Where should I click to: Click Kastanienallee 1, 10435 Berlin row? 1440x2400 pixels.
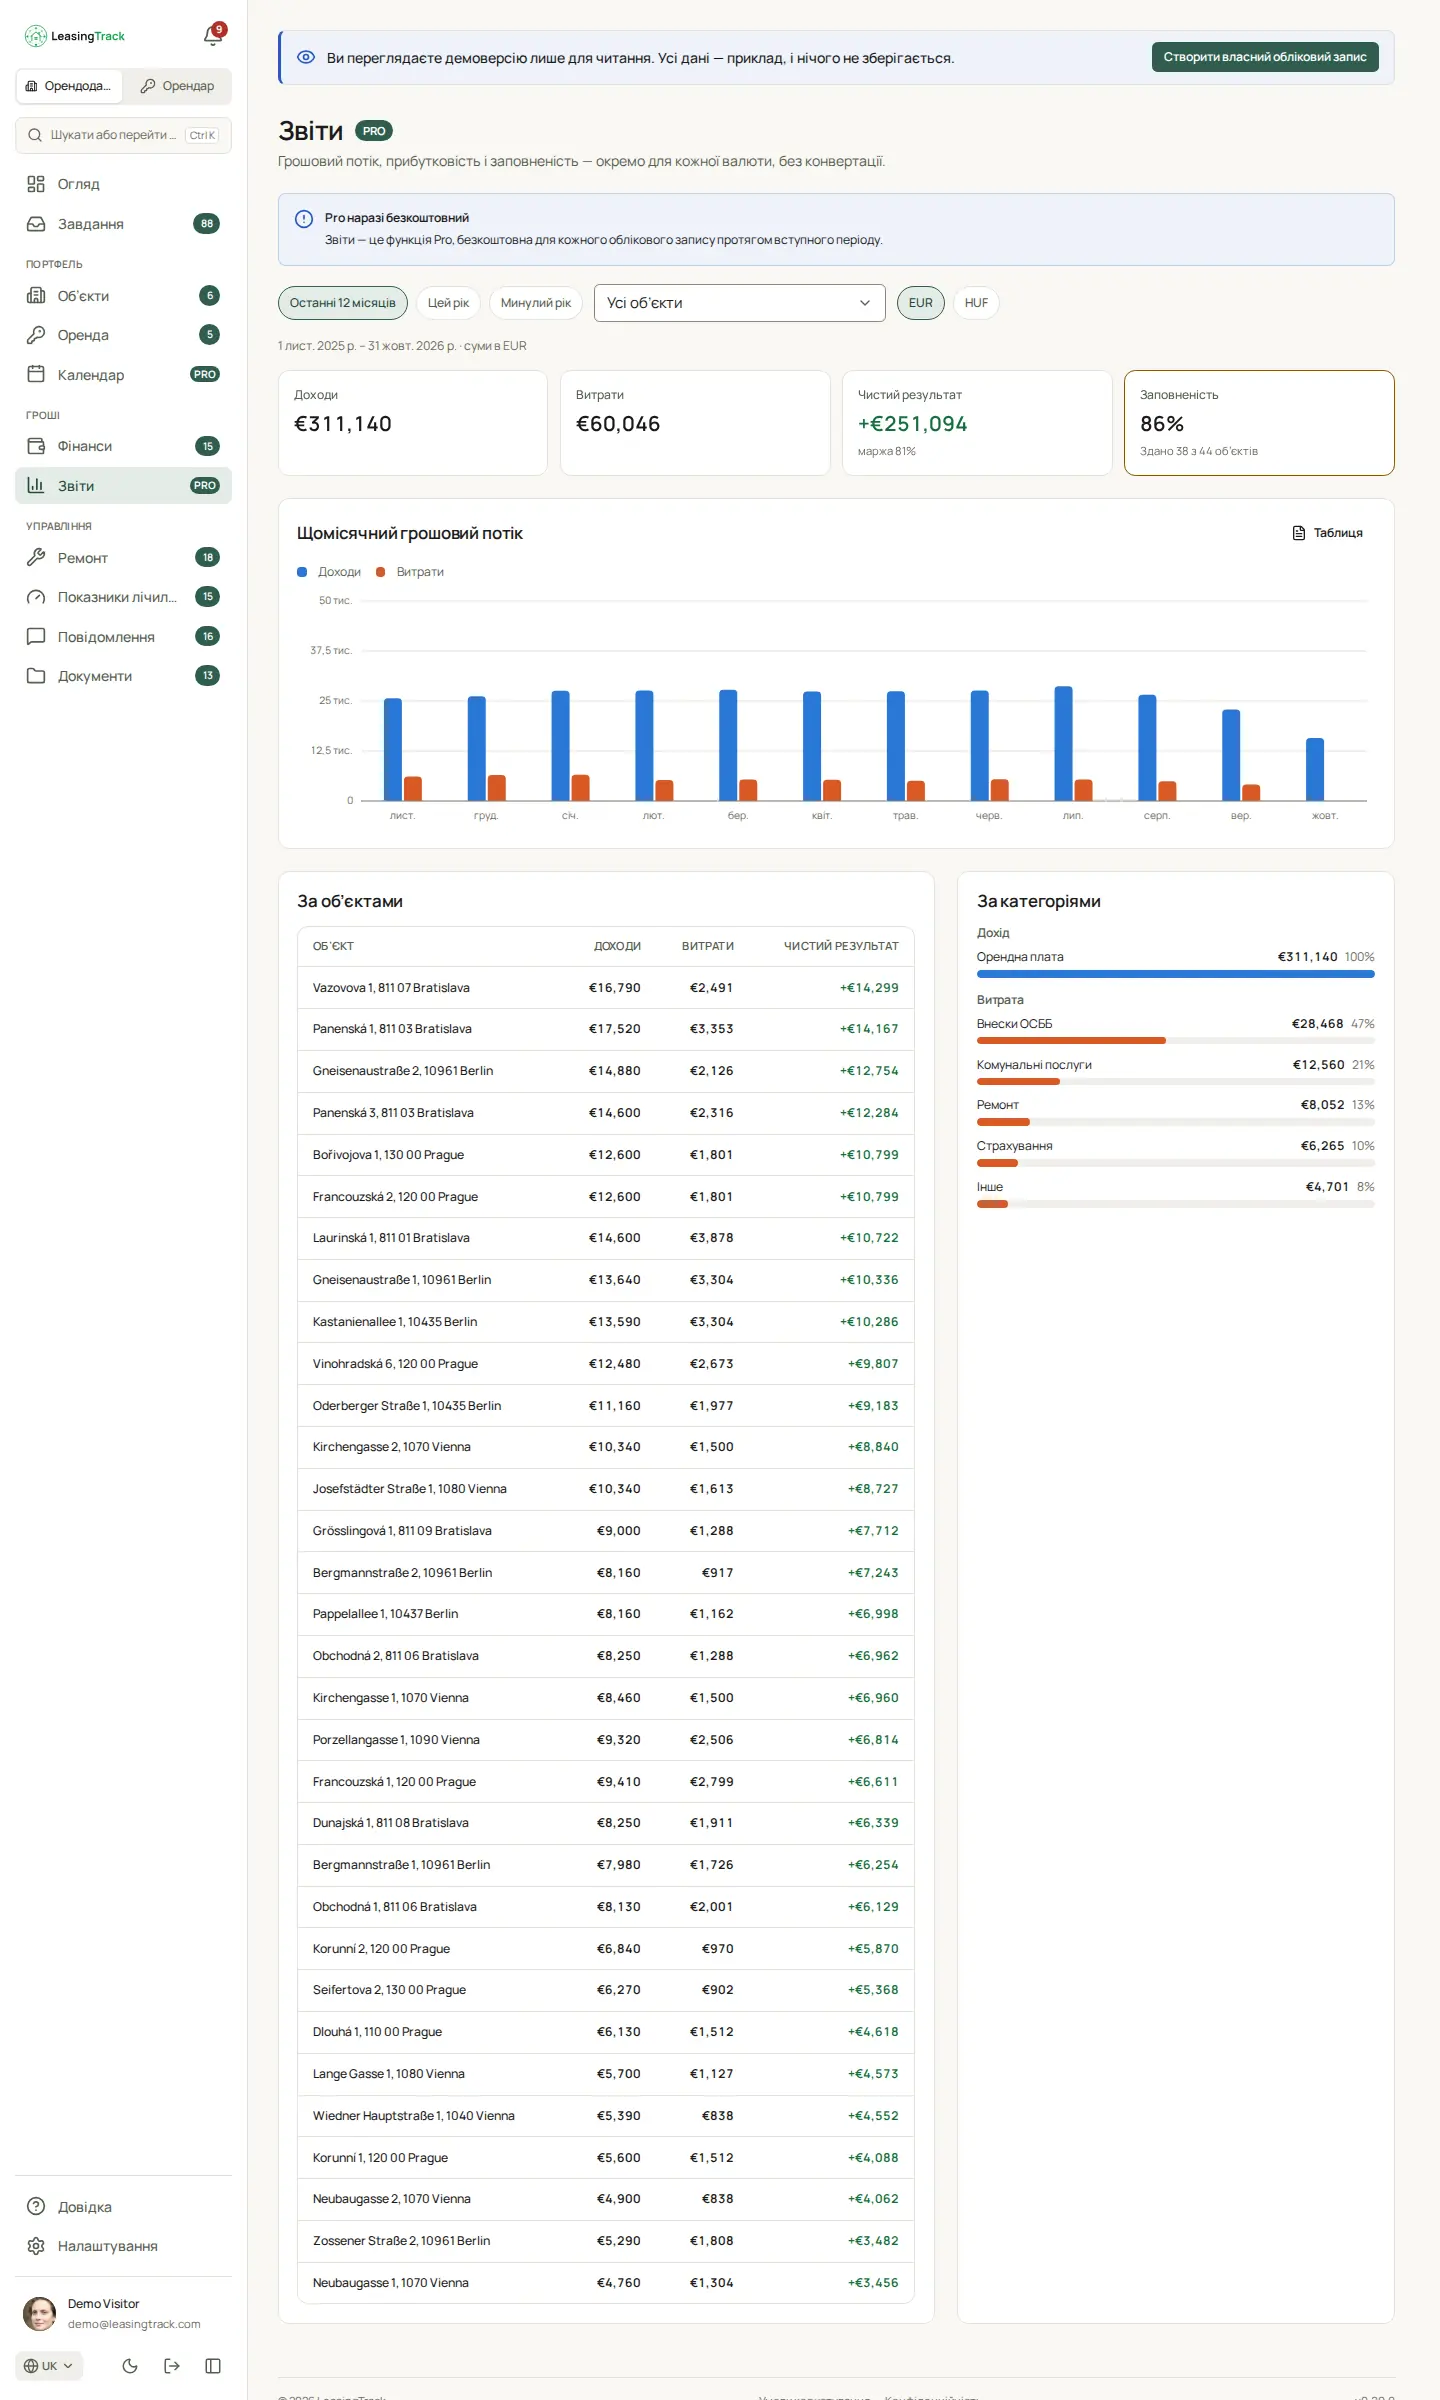606,1322
